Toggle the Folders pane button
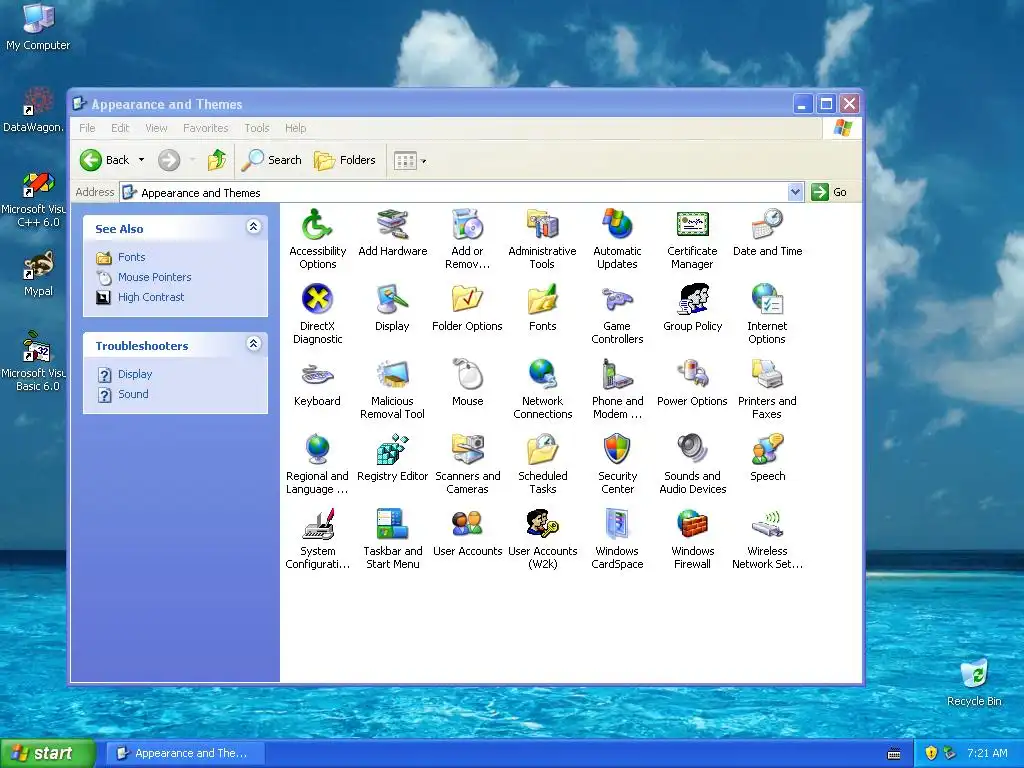 coord(345,161)
